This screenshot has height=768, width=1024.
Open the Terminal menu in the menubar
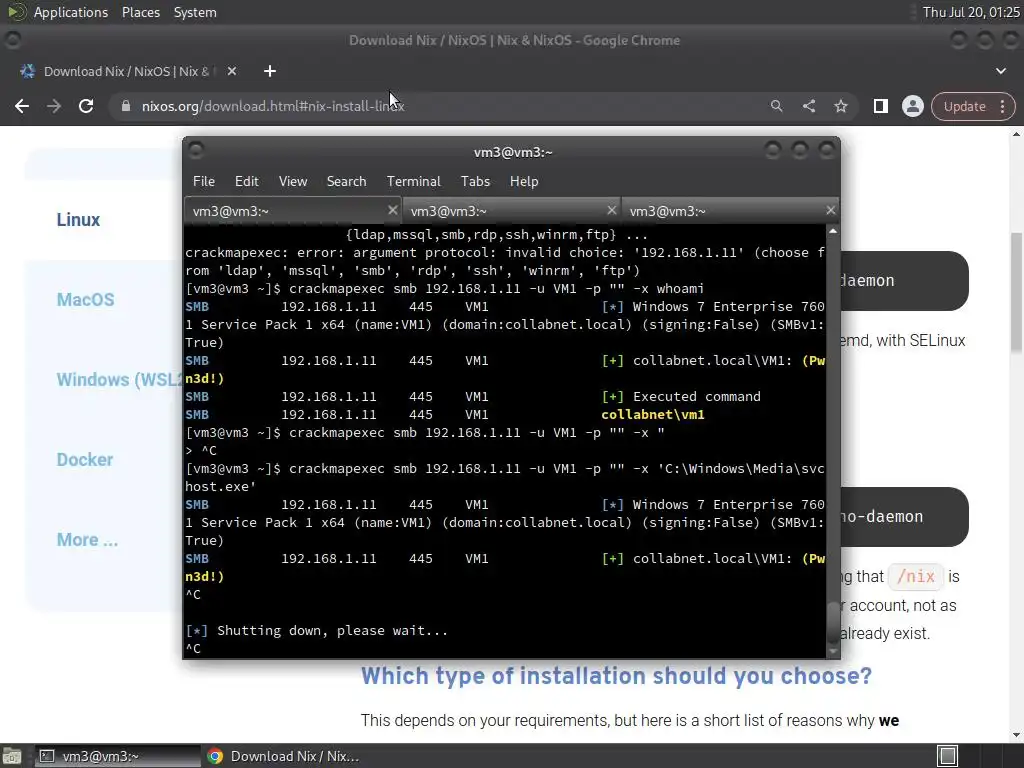click(413, 181)
